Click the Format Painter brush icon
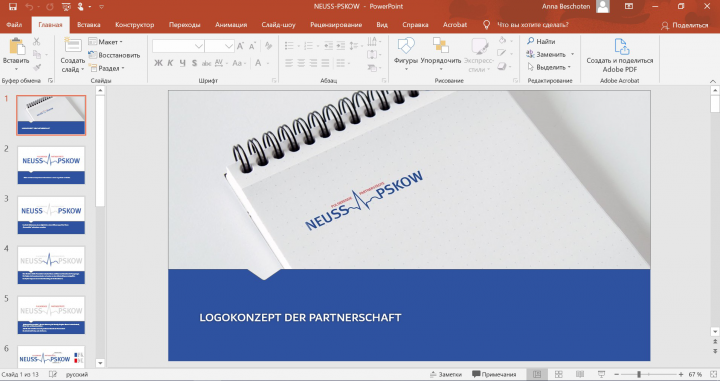Image resolution: width=720 pixels, height=381 pixels. click(x=37, y=67)
